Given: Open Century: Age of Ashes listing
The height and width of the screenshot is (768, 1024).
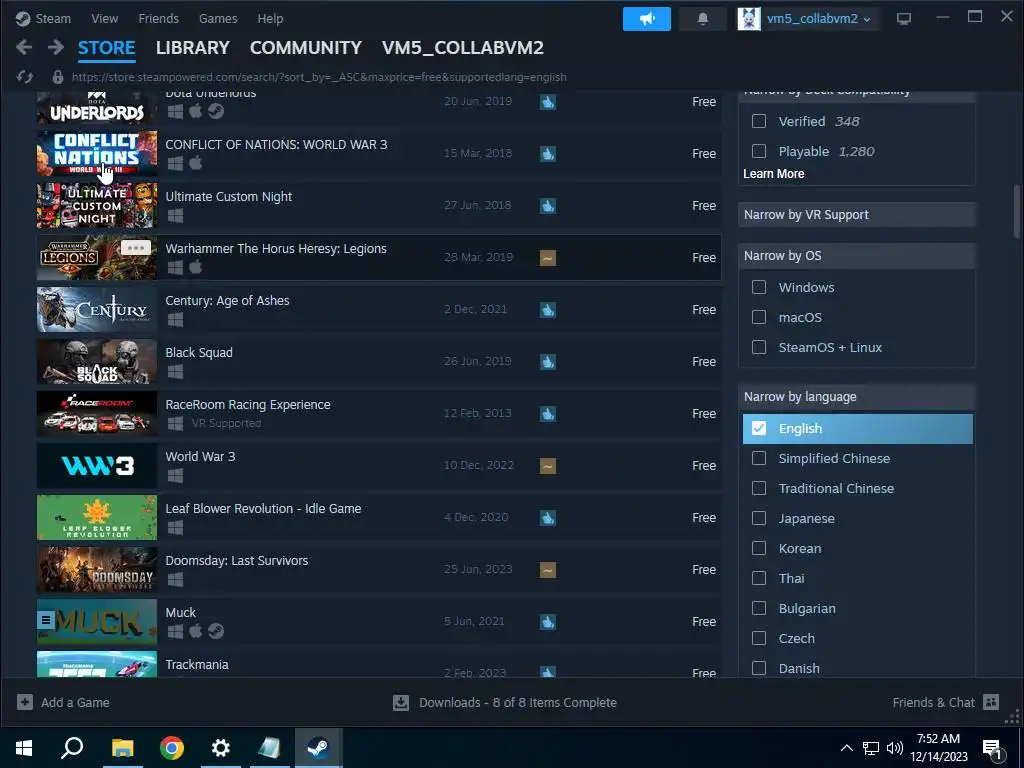Looking at the screenshot, I should (x=379, y=309).
